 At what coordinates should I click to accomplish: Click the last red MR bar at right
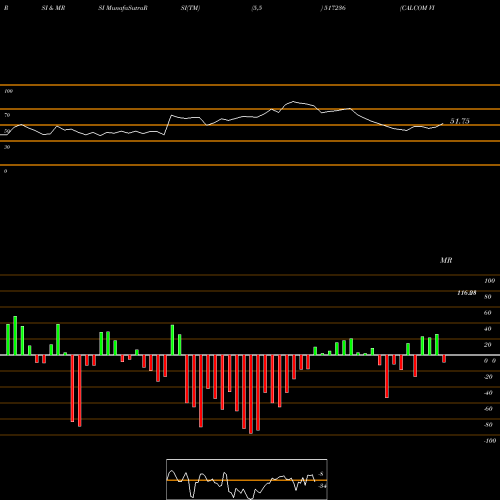444,359
